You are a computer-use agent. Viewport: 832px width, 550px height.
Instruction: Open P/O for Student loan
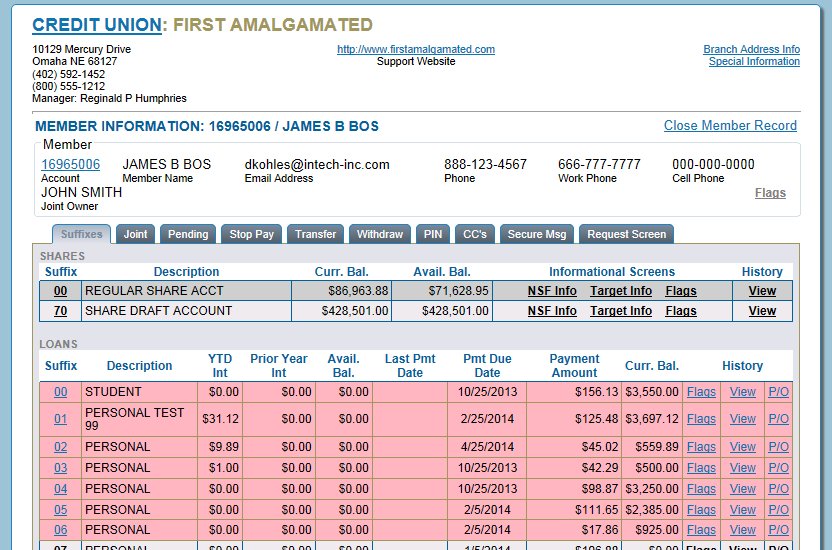click(778, 392)
